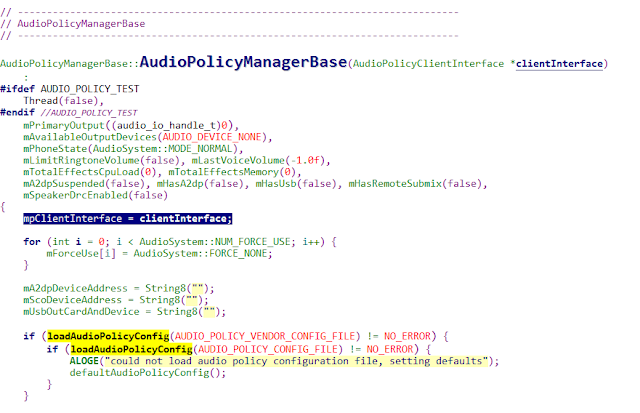Click mPrimaryOutput initializer
This screenshot has height=413, width=640.
pos(131,125)
